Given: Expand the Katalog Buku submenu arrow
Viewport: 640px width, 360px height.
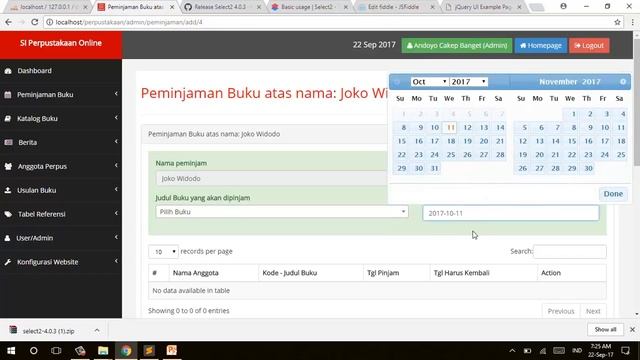Looking at the screenshot, I should click(116, 118).
